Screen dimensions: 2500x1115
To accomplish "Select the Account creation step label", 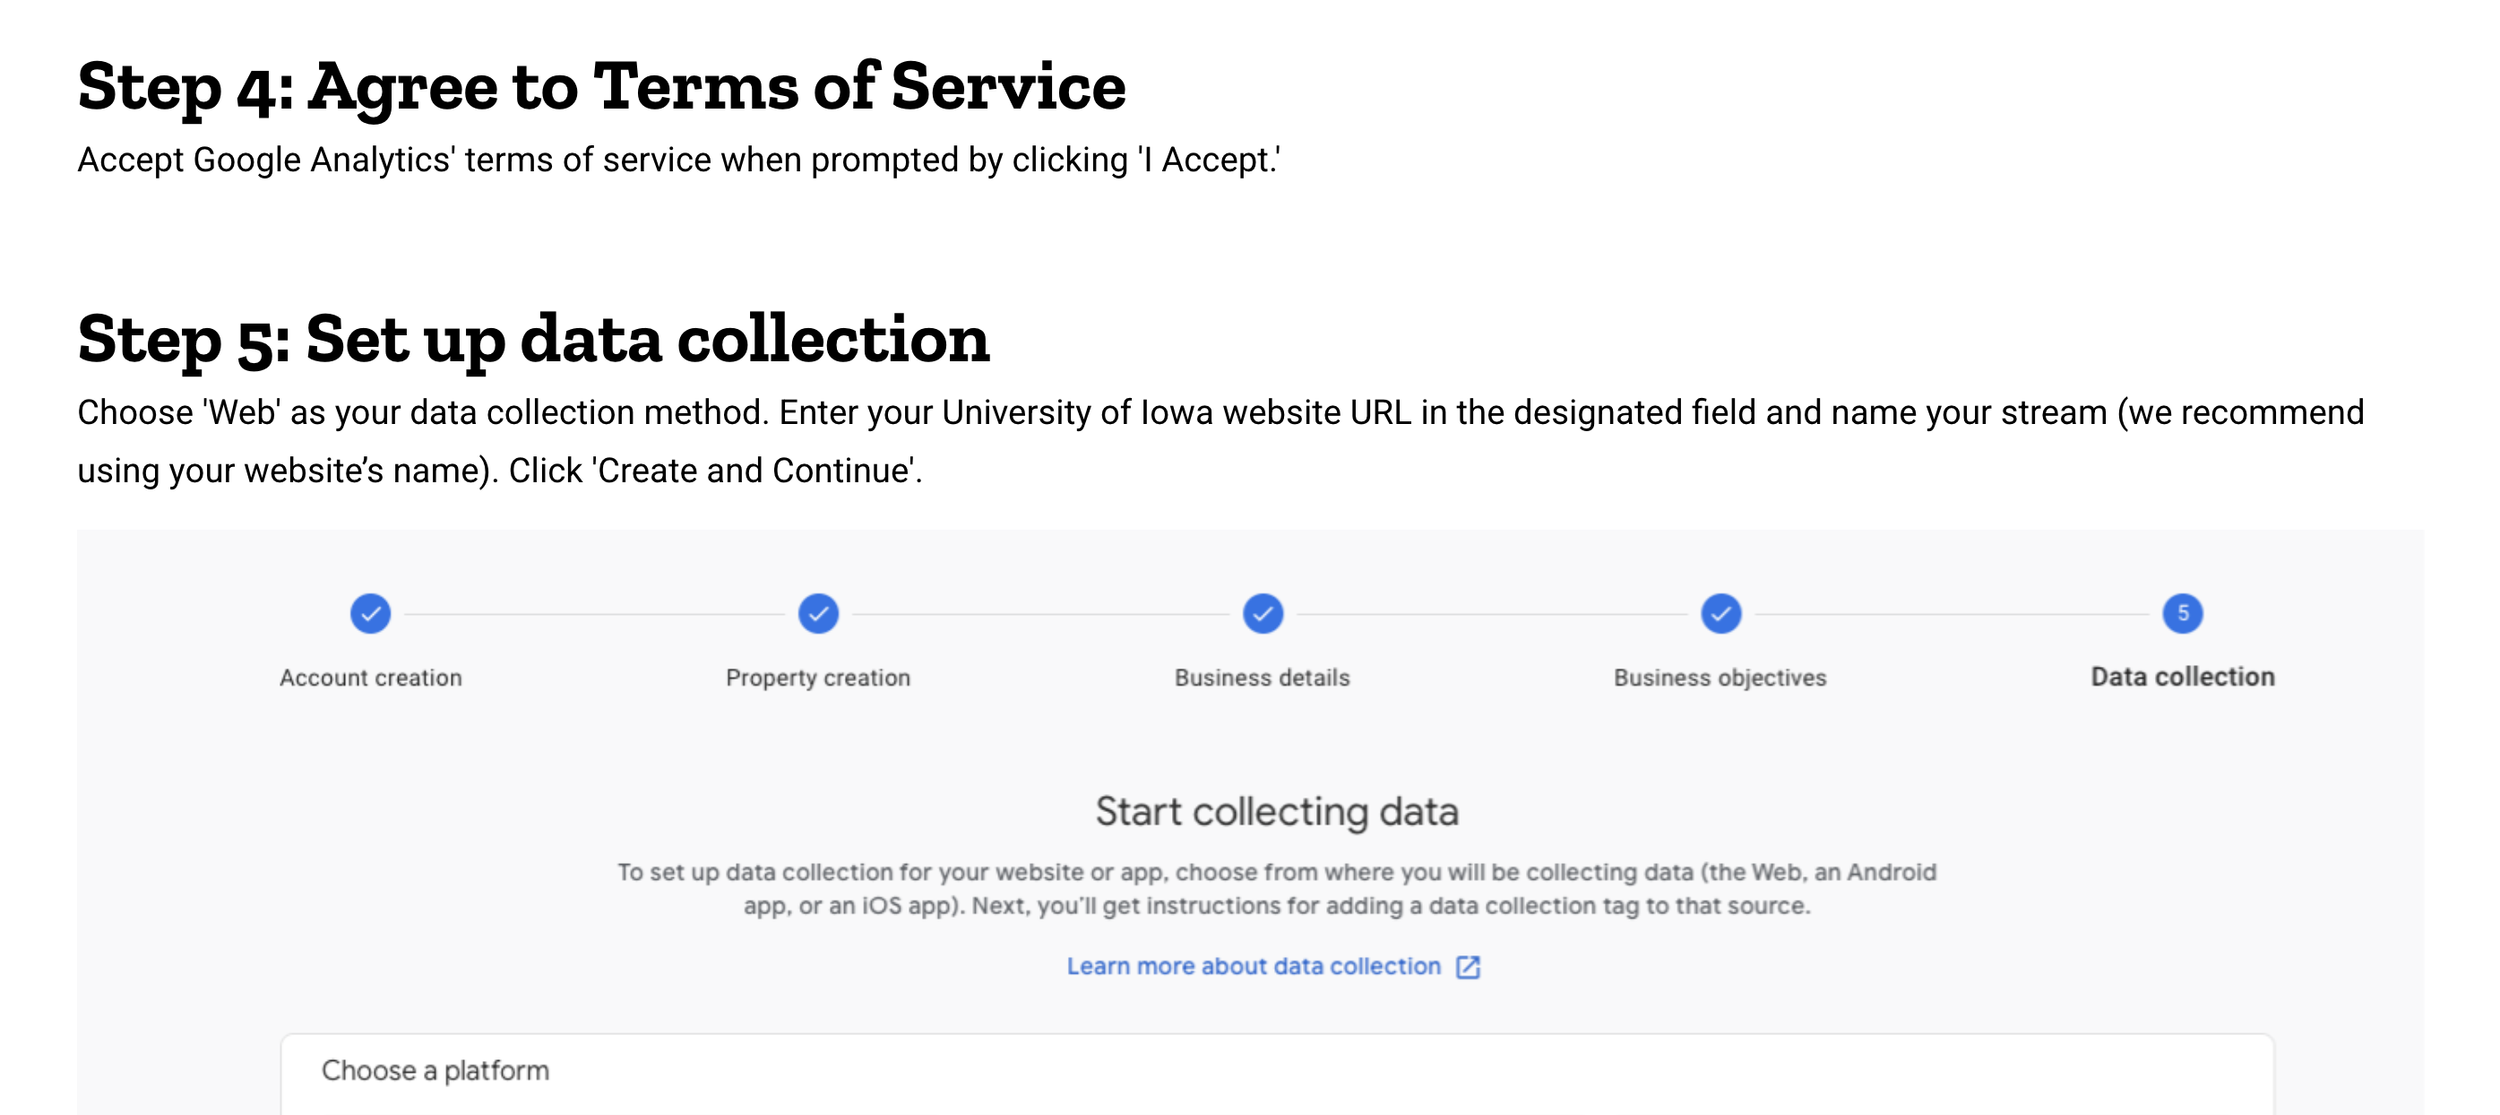I will coord(370,678).
